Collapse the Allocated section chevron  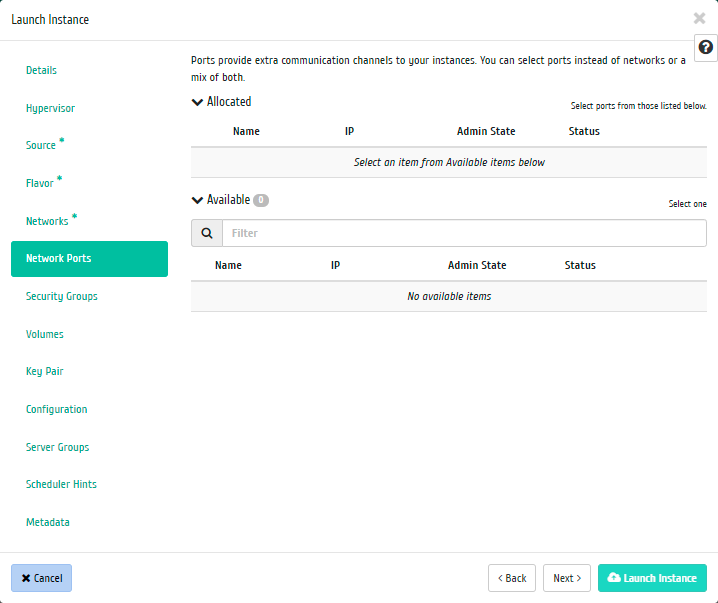tap(197, 102)
